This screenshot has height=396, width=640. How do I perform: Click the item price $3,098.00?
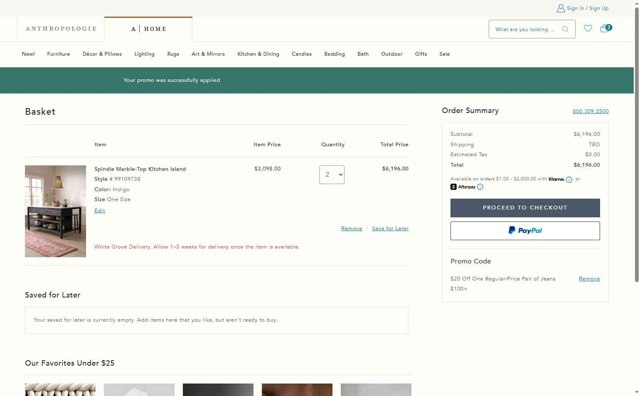click(267, 169)
